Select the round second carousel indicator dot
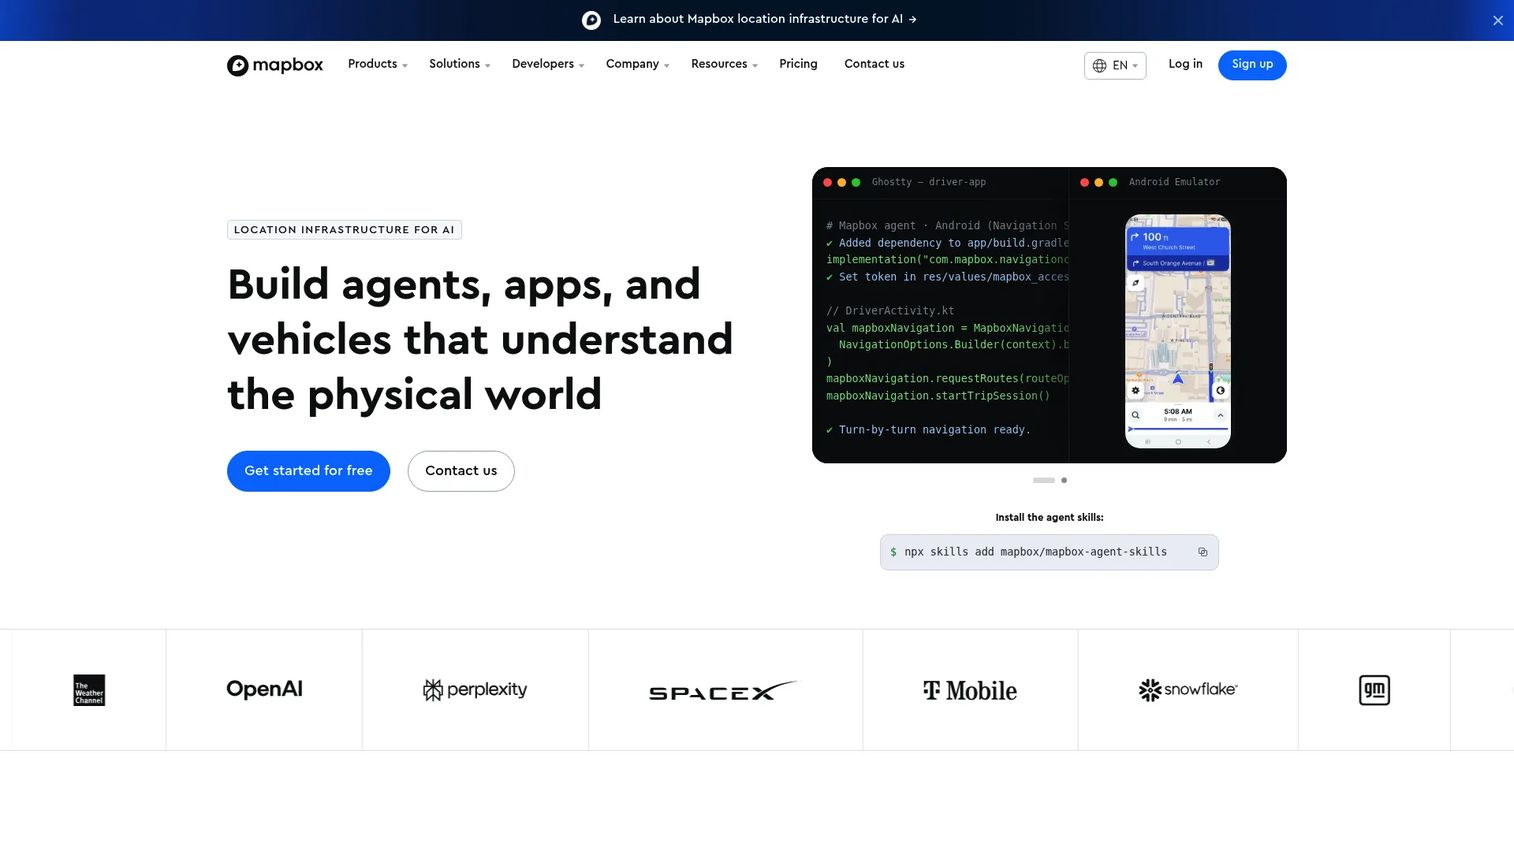Viewport: 1514px width, 851px height. [1064, 480]
